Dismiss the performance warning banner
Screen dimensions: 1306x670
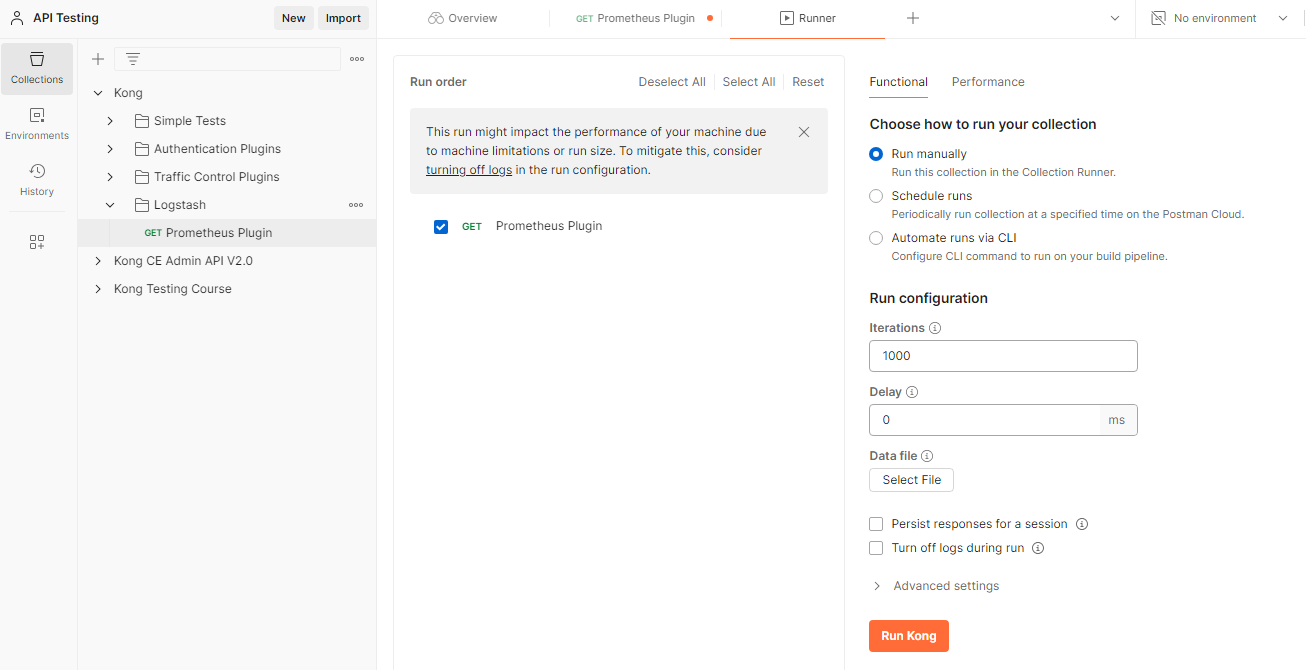click(804, 132)
